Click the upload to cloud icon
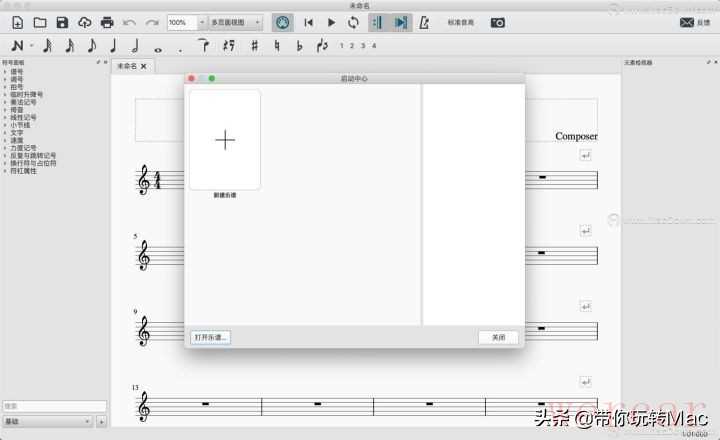The image size is (720, 440). 84,22
